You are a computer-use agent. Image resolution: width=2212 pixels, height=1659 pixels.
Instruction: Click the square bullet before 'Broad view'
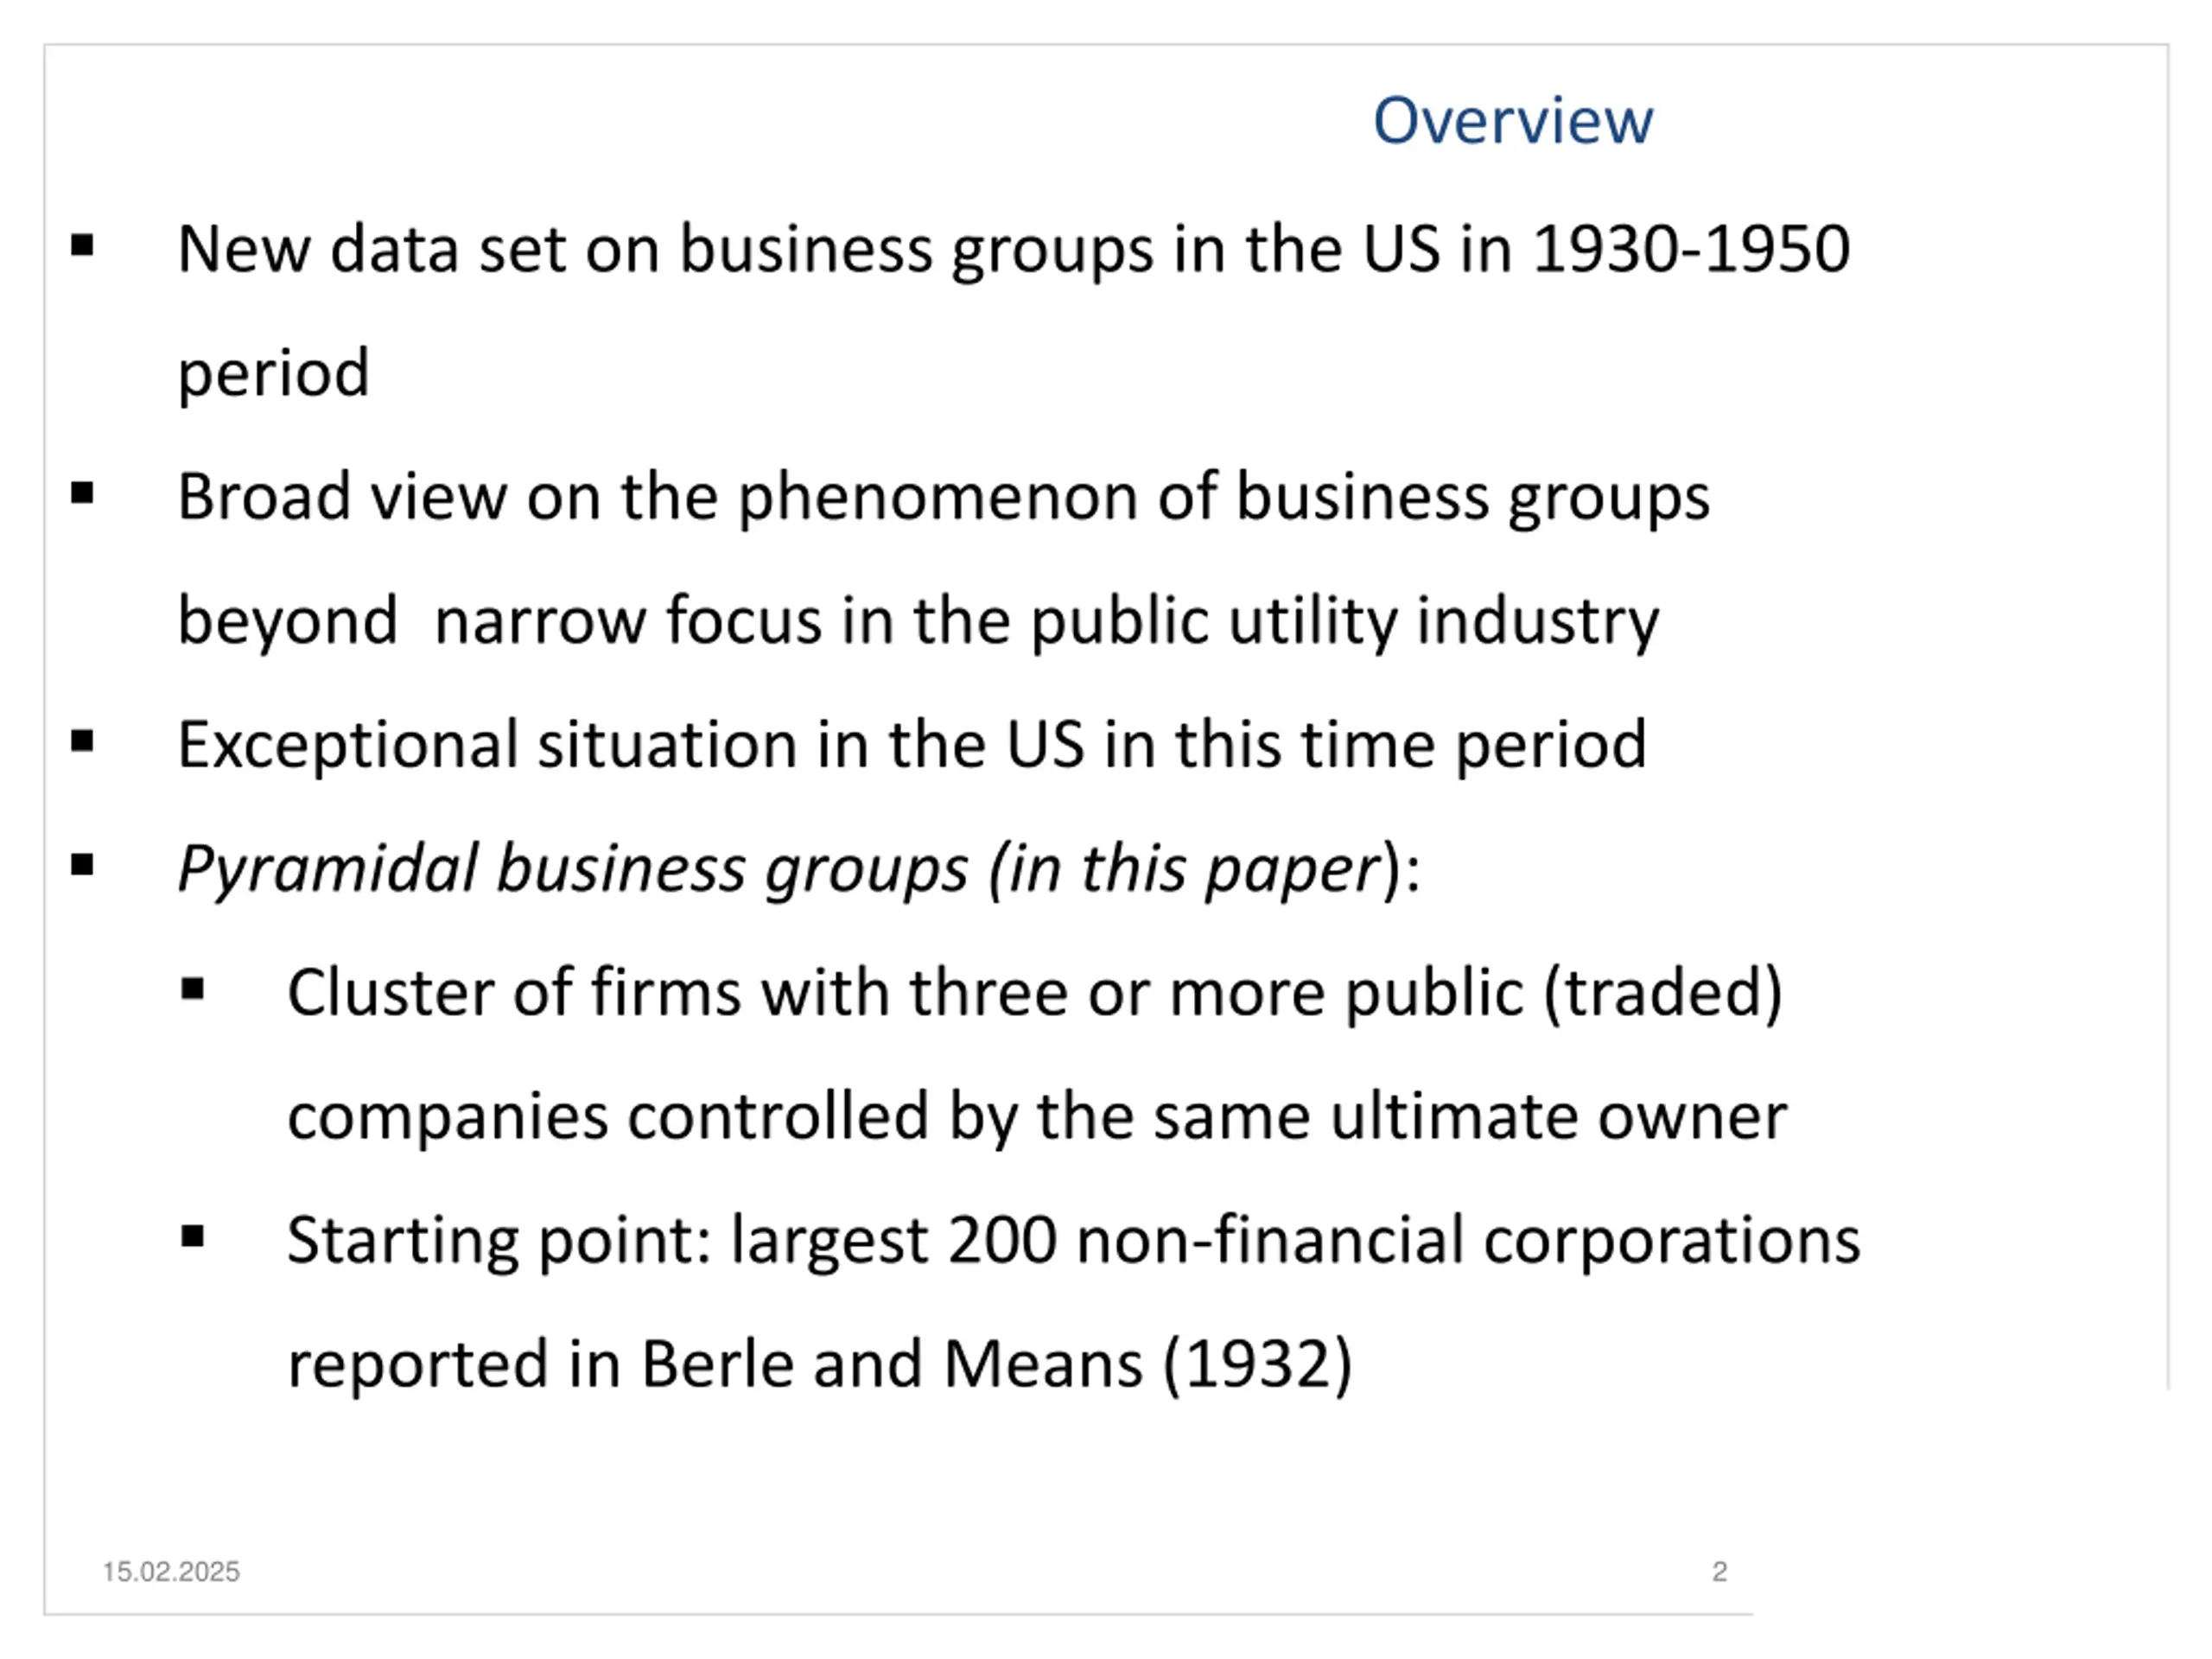pos(83,493)
